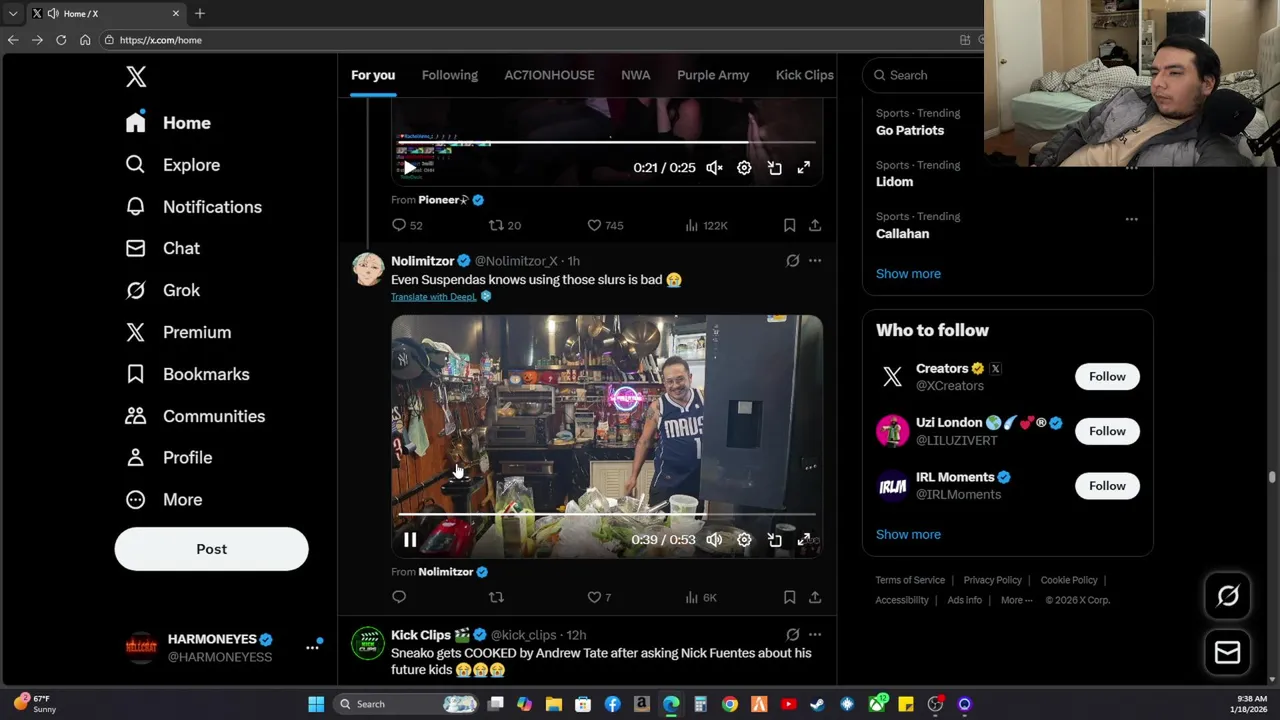Viewport: 1280px width, 720px height.
Task: Show more trending topics
Action: [x=908, y=274]
